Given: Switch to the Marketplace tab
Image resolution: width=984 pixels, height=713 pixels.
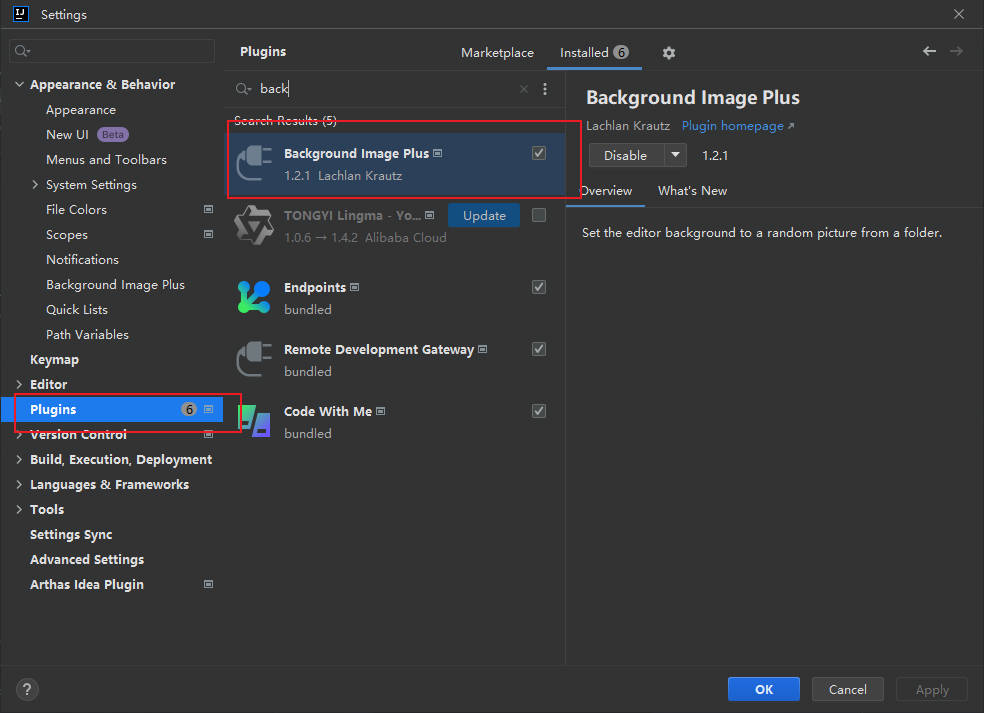Looking at the screenshot, I should point(497,53).
